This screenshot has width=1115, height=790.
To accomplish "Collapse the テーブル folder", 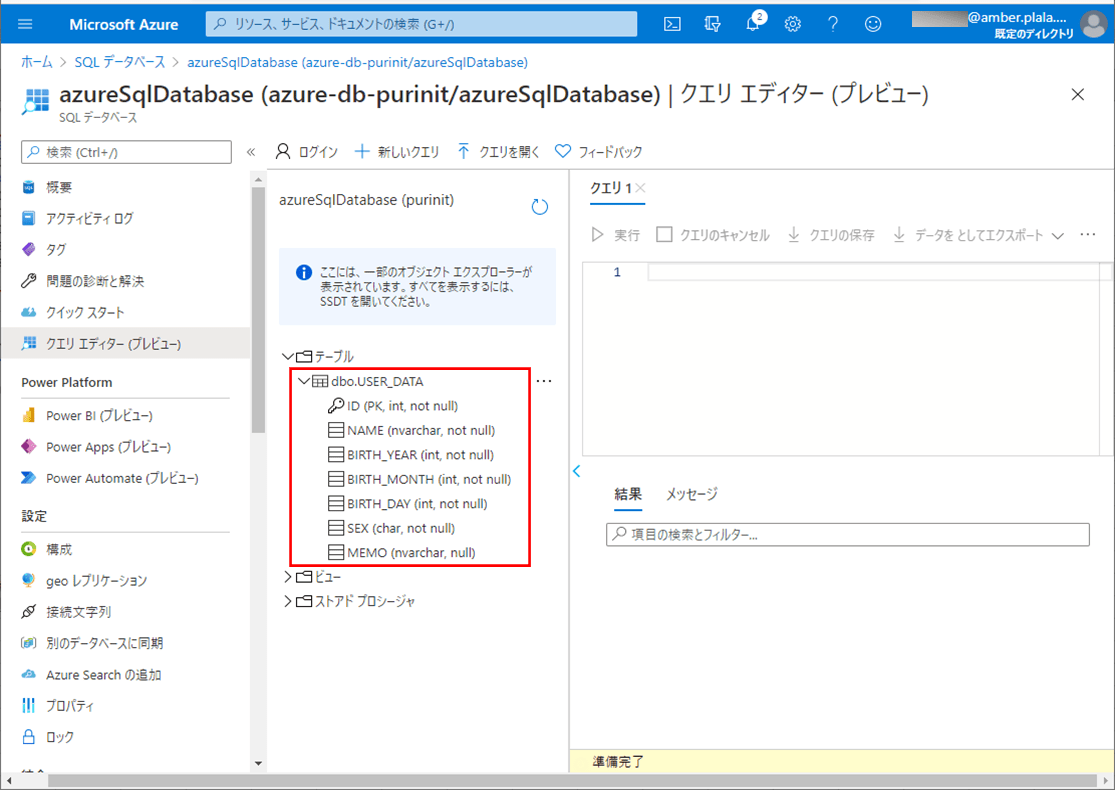I will 288,356.
